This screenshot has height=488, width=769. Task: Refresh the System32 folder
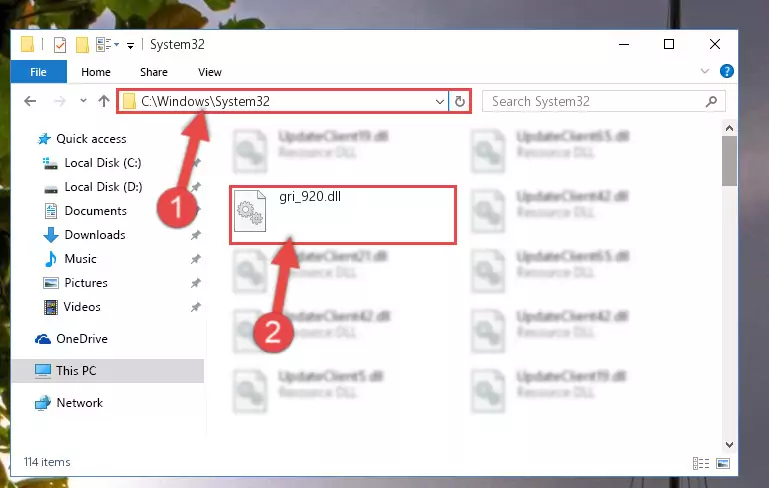point(460,102)
